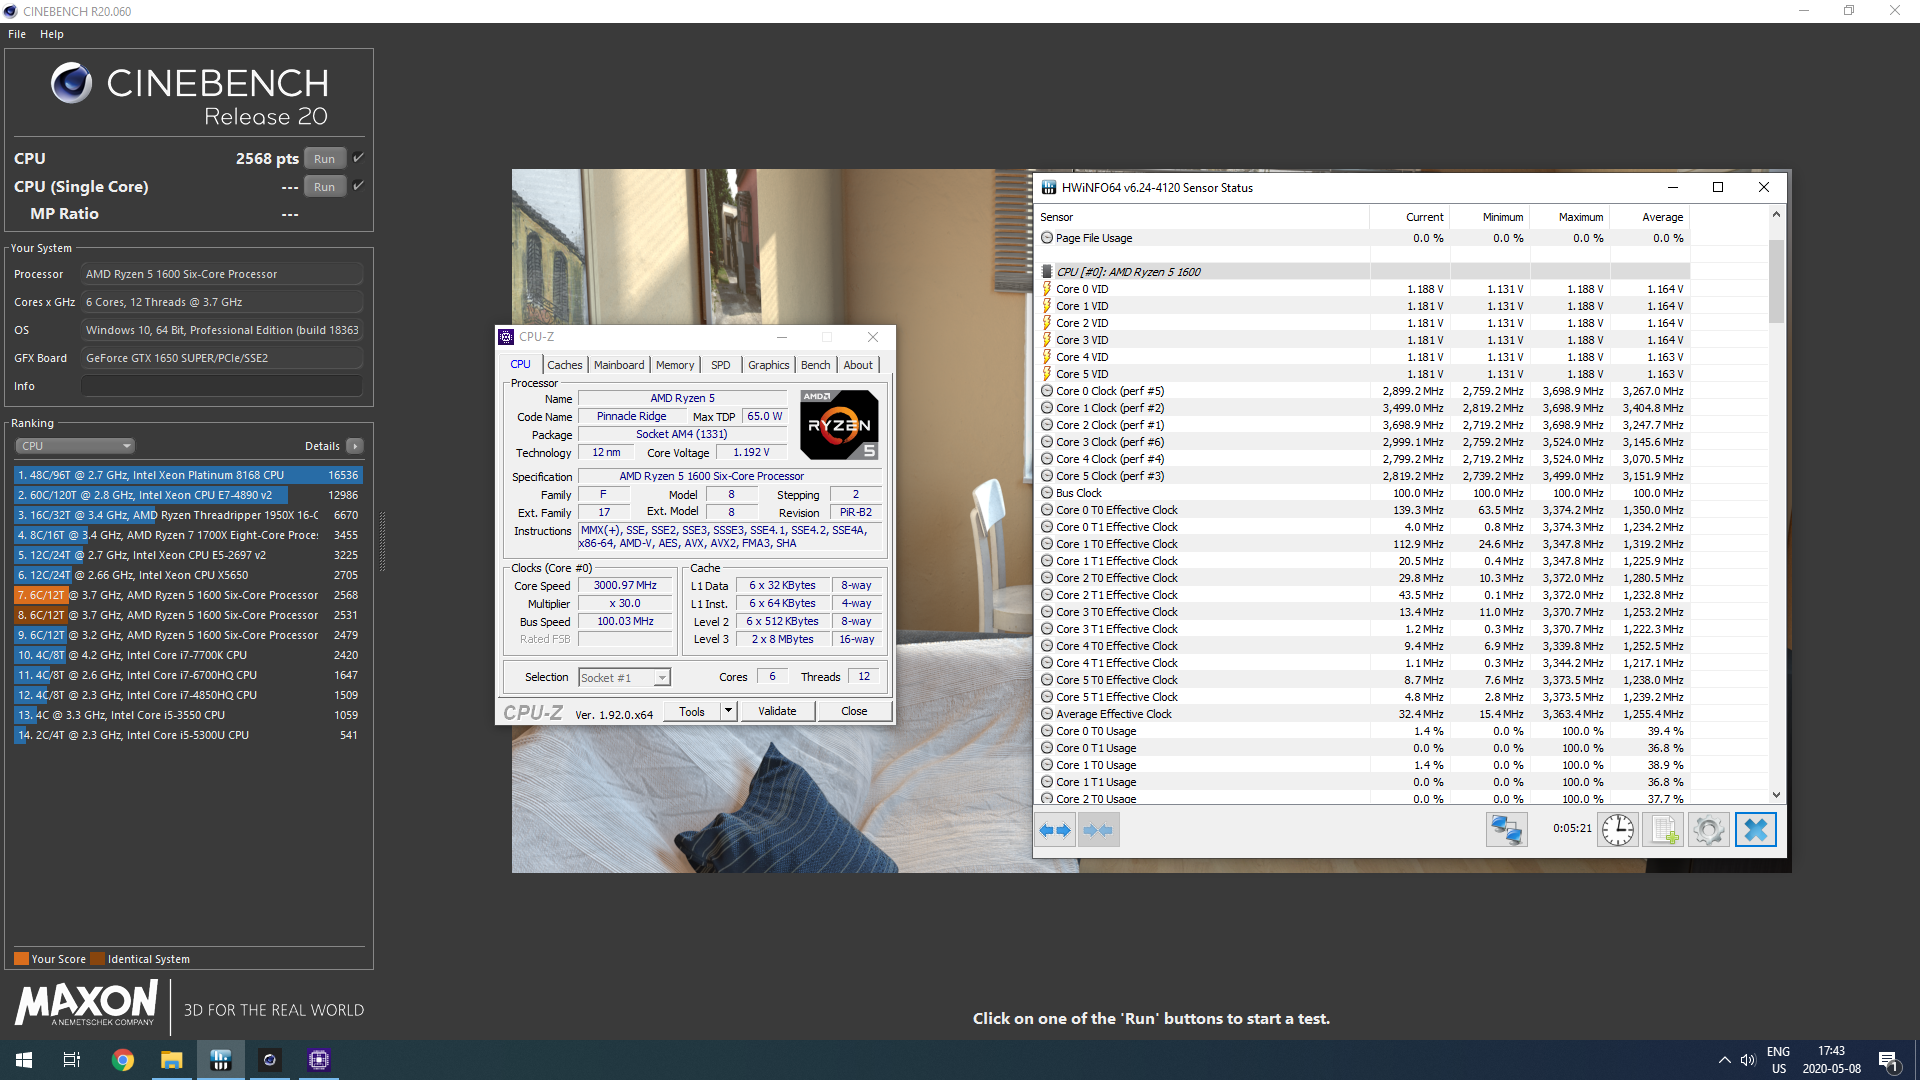Open Cinebench taskbar icon

pyautogui.click(x=270, y=1060)
